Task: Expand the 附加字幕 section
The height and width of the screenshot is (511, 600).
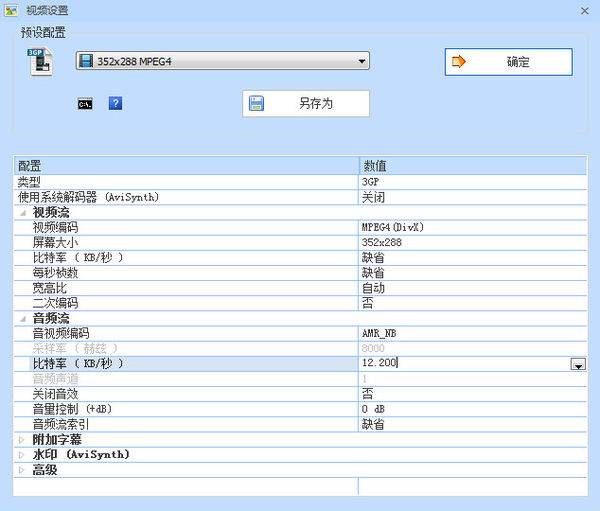Action: click(22, 439)
